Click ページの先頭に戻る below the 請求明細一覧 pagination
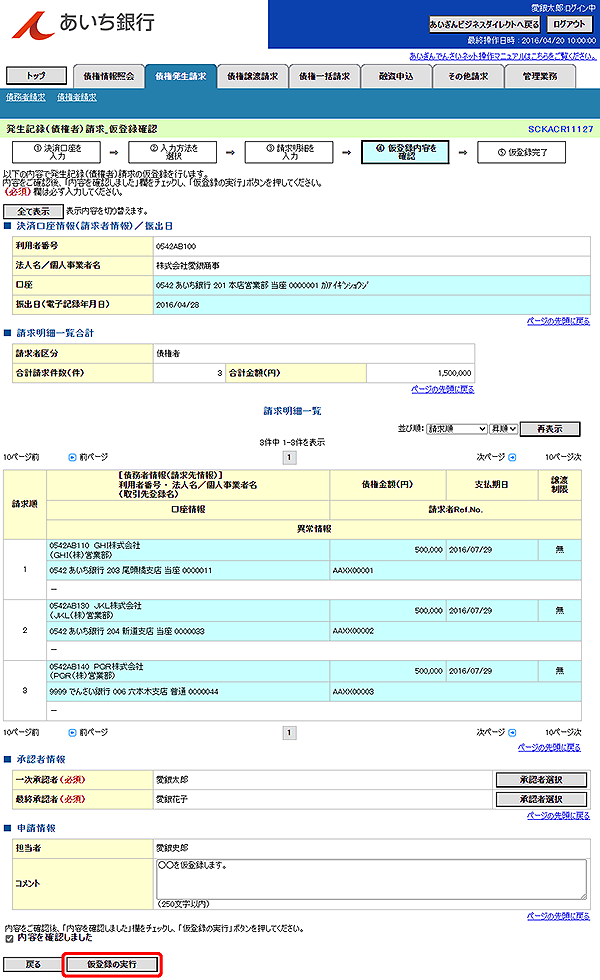The image size is (600, 980). coord(549,748)
